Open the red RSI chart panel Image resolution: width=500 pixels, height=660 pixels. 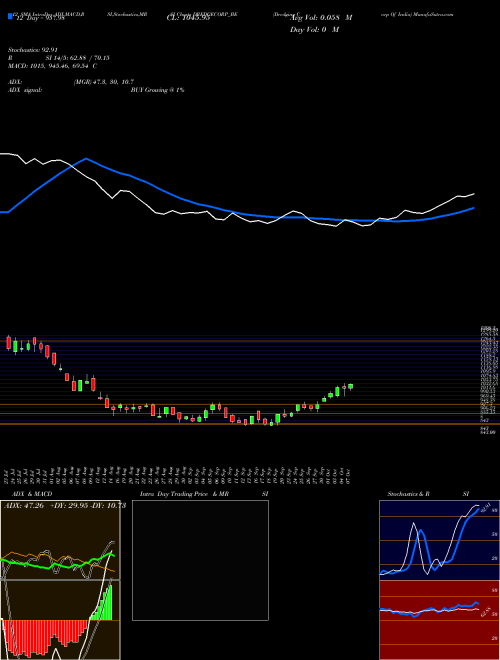pos(437,620)
